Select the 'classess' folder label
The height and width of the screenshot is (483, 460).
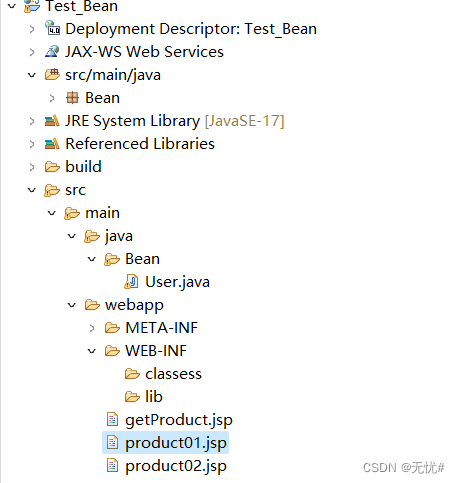(x=174, y=374)
